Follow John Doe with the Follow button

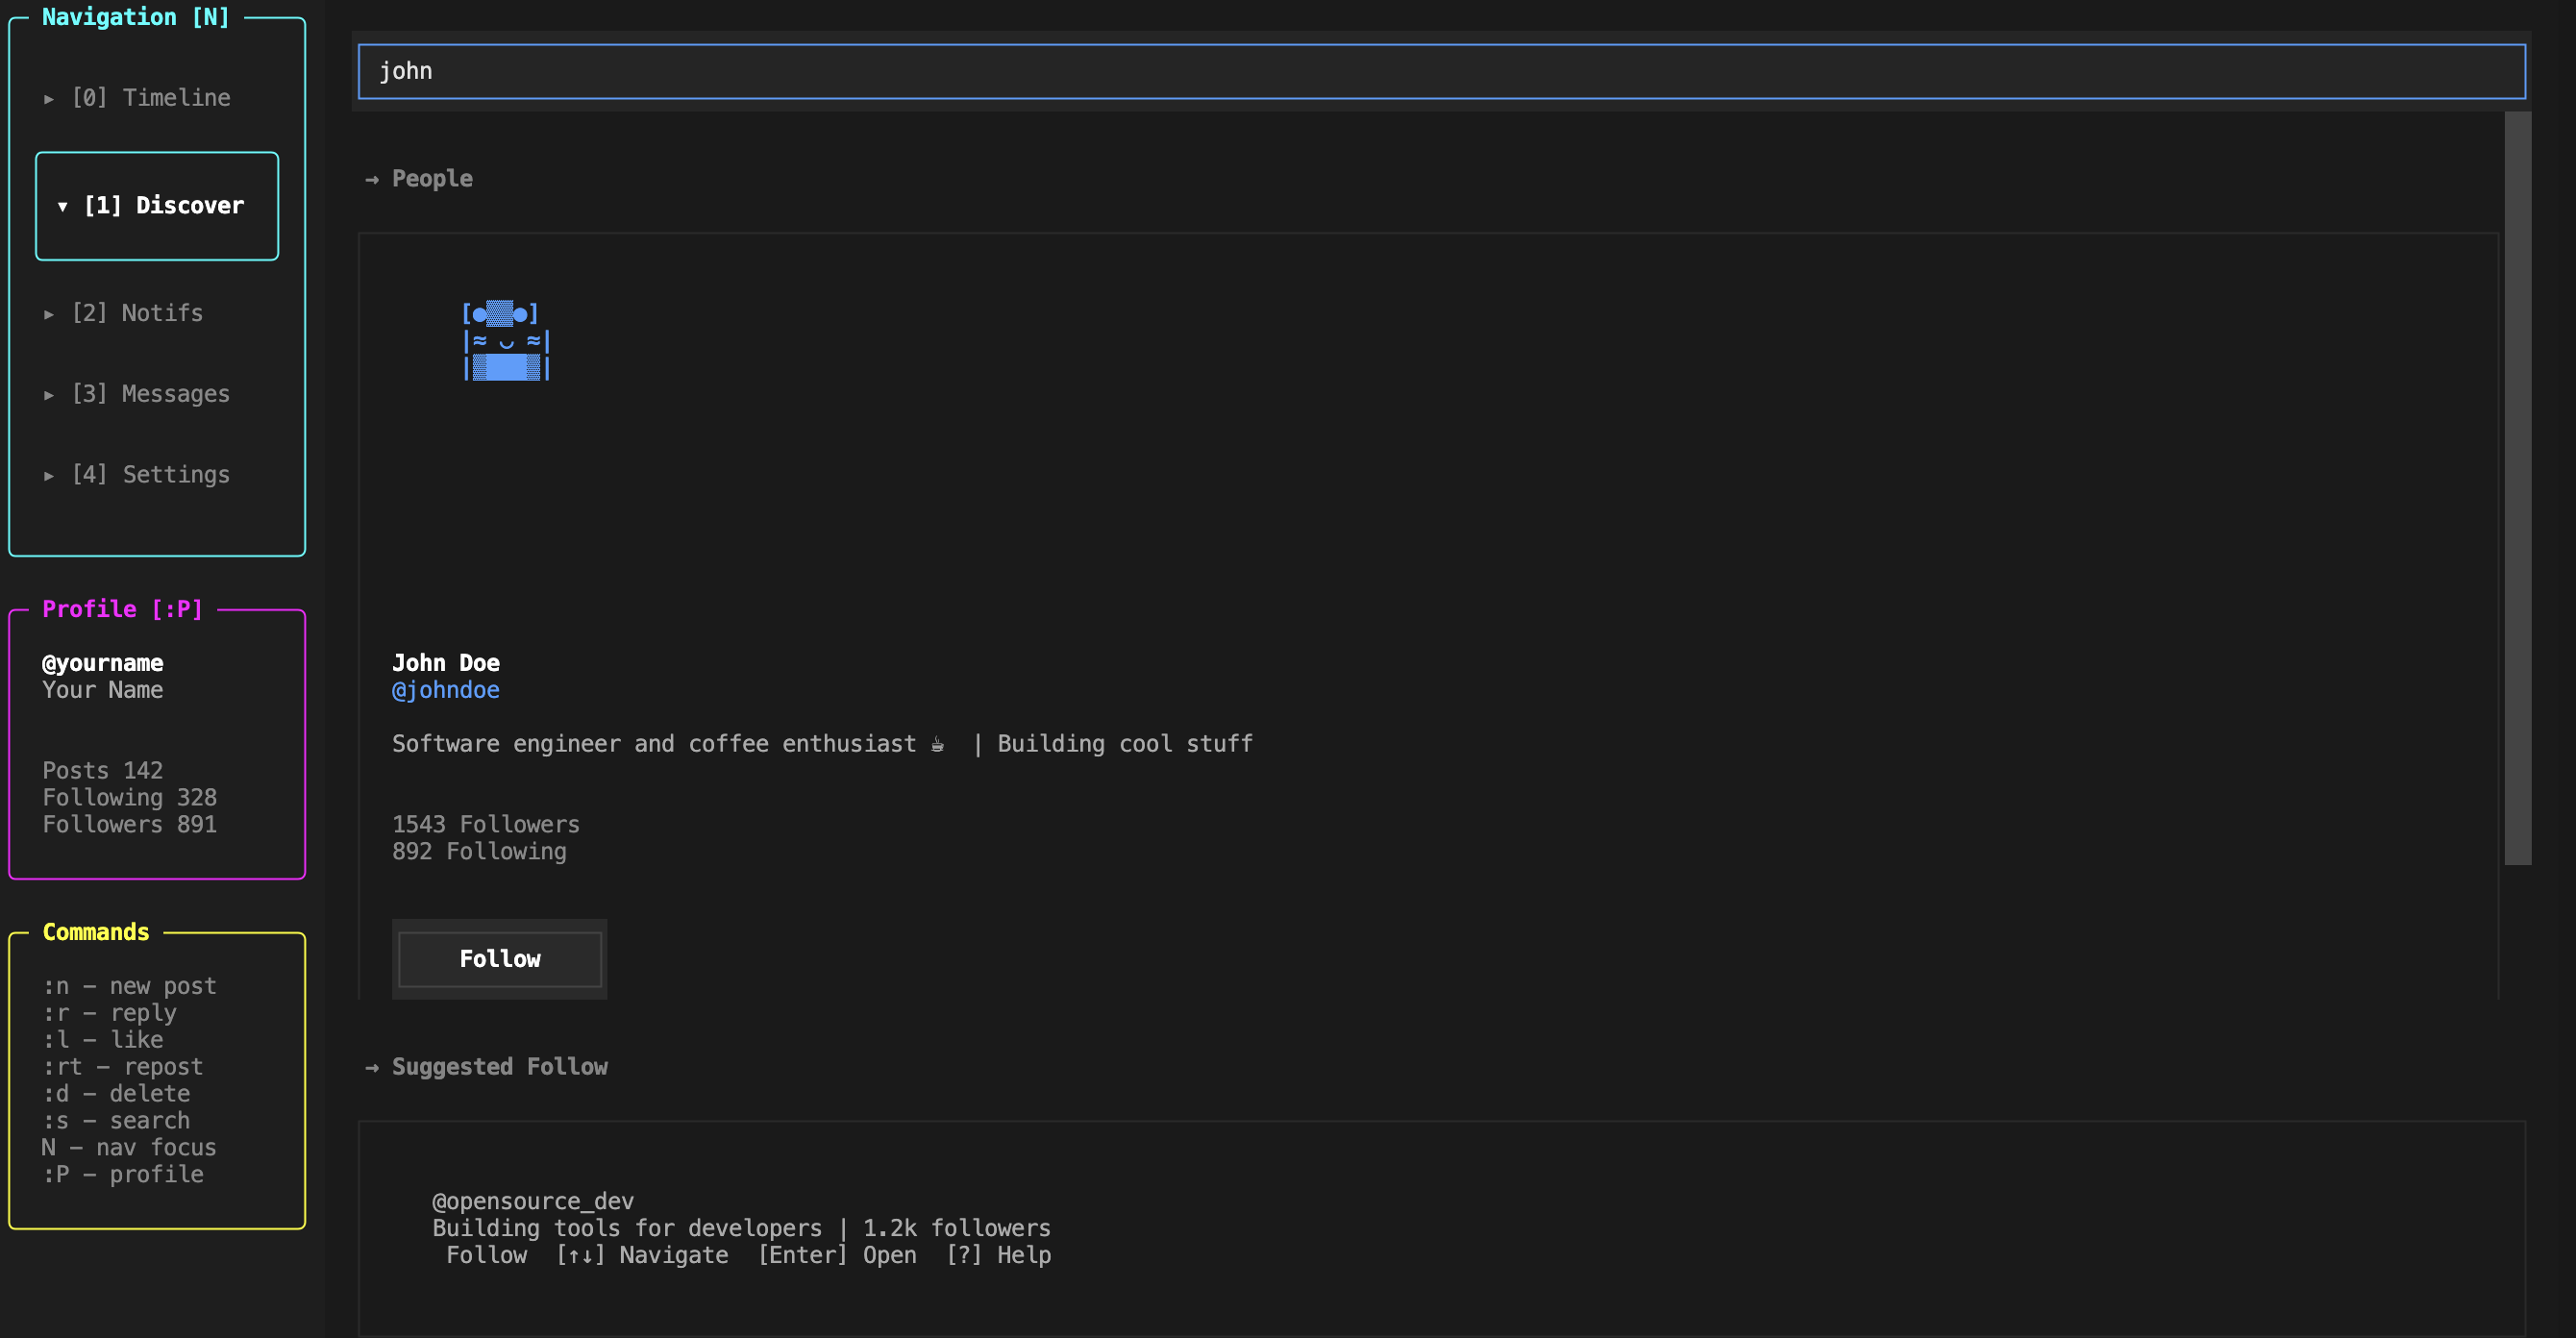[x=500, y=959]
